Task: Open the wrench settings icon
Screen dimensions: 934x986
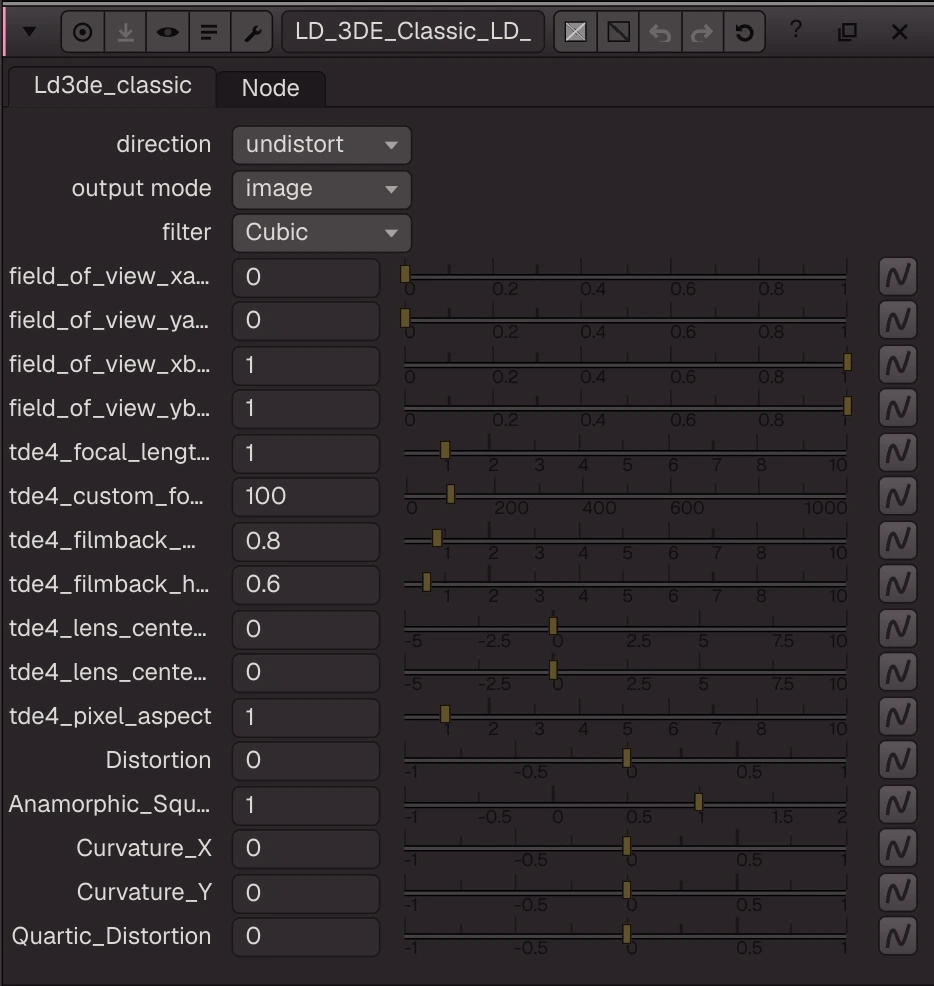Action: coord(252,32)
